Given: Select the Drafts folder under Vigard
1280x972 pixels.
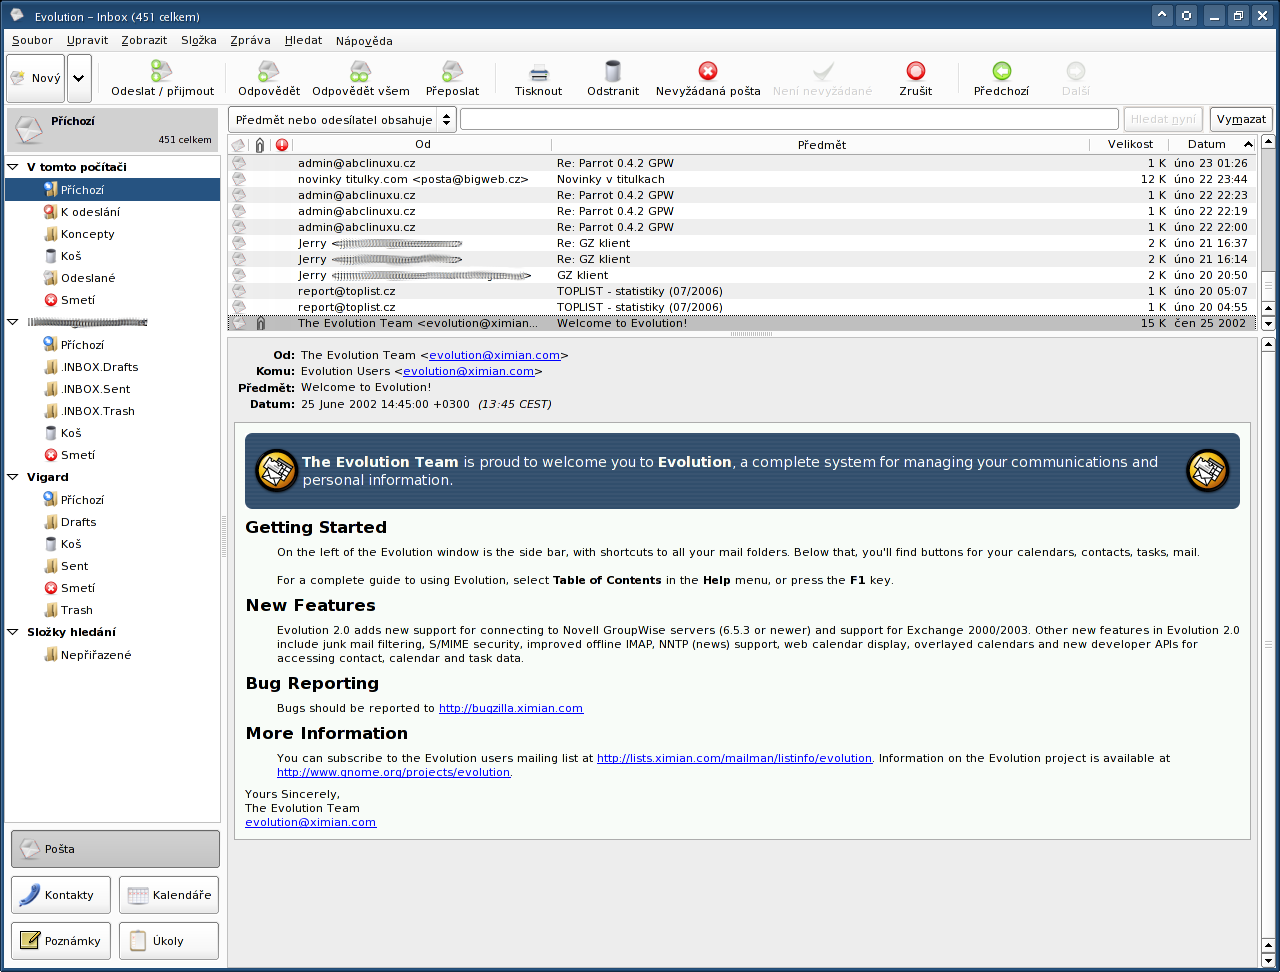Looking at the screenshot, I should (x=79, y=522).
